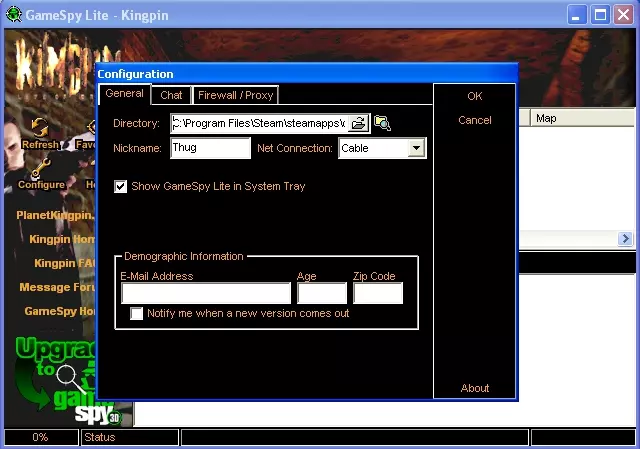Click the Refresh arrows icon
This screenshot has width=640, height=449.
[40, 127]
